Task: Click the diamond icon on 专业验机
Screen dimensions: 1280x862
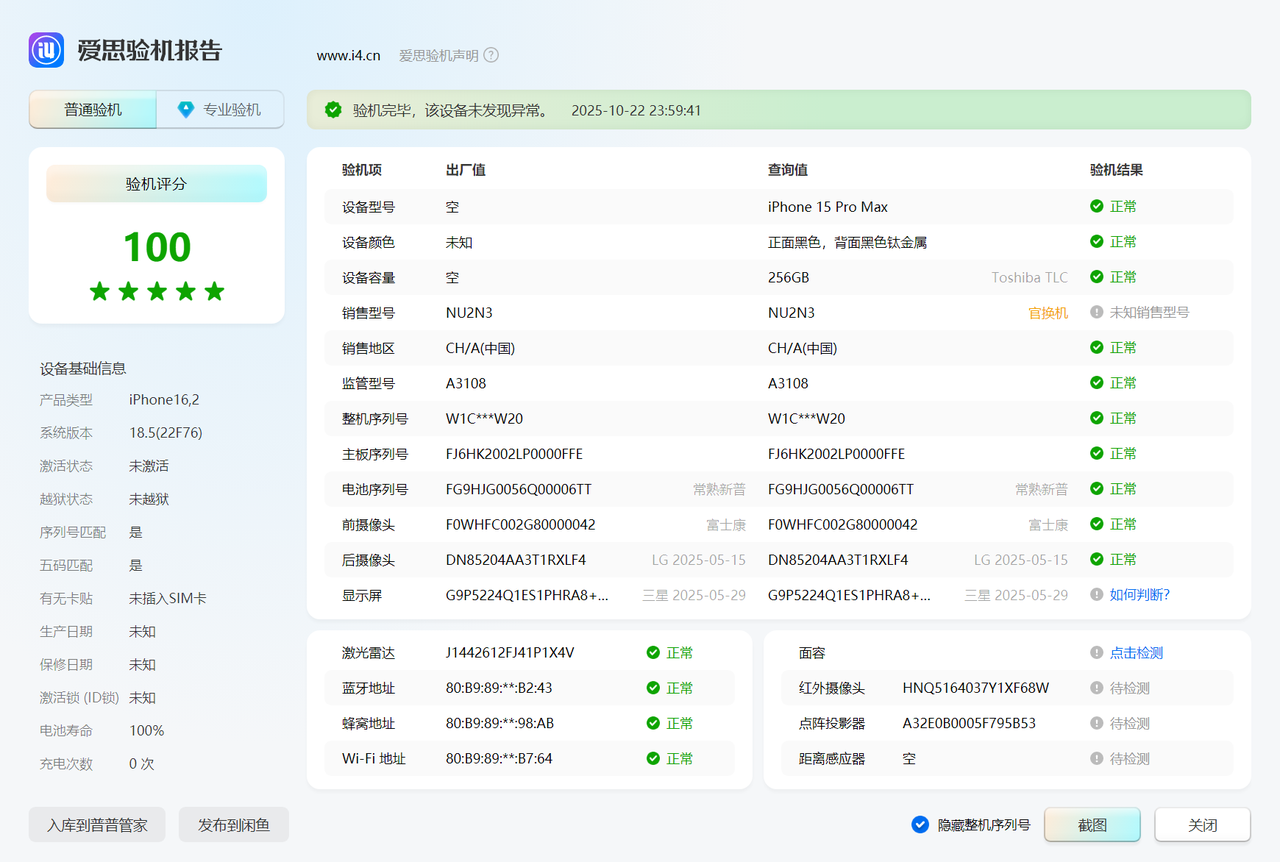Action: 186,110
